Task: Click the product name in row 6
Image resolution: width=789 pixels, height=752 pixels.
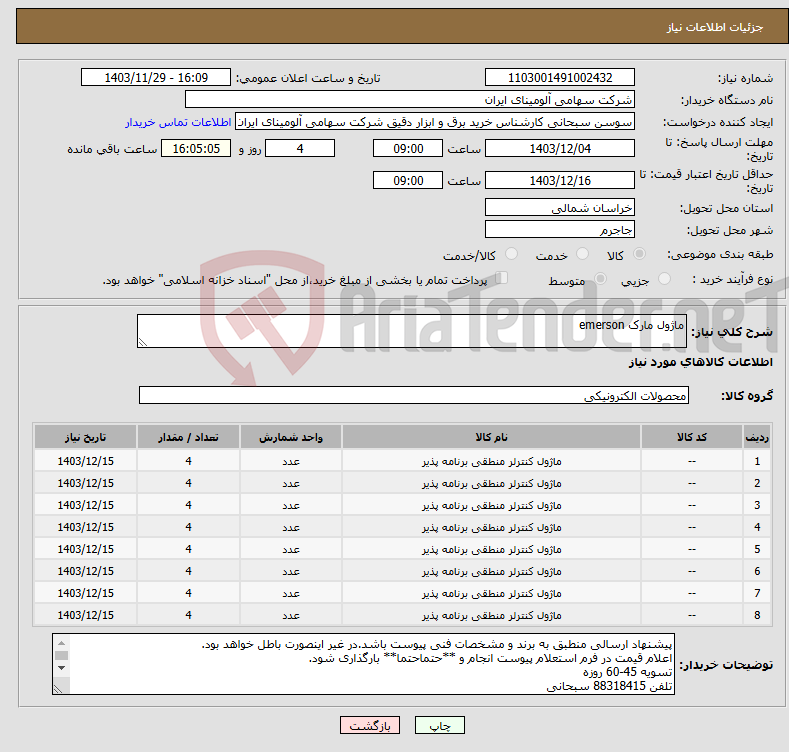Action: (x=491, y=571)
